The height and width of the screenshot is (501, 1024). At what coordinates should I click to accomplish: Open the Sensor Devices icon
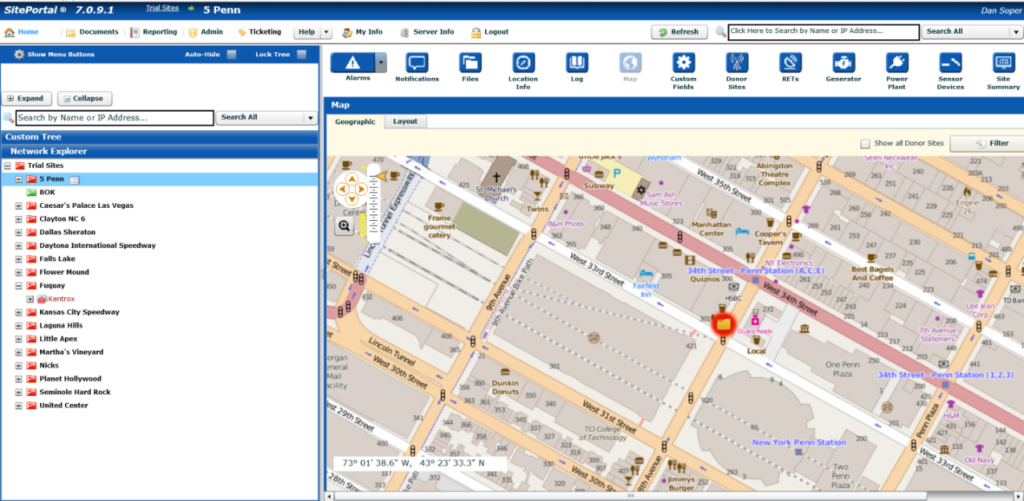point(950,63)
